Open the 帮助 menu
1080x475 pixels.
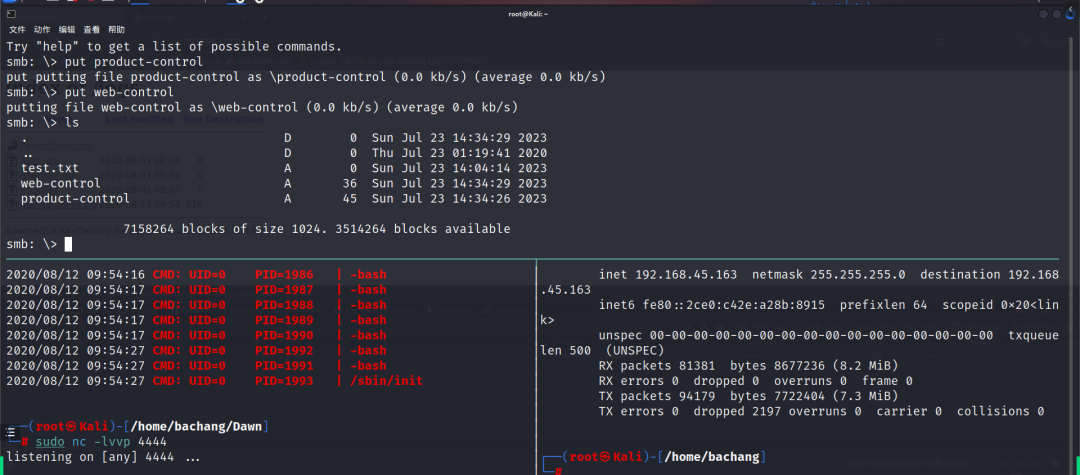[116, 30]
